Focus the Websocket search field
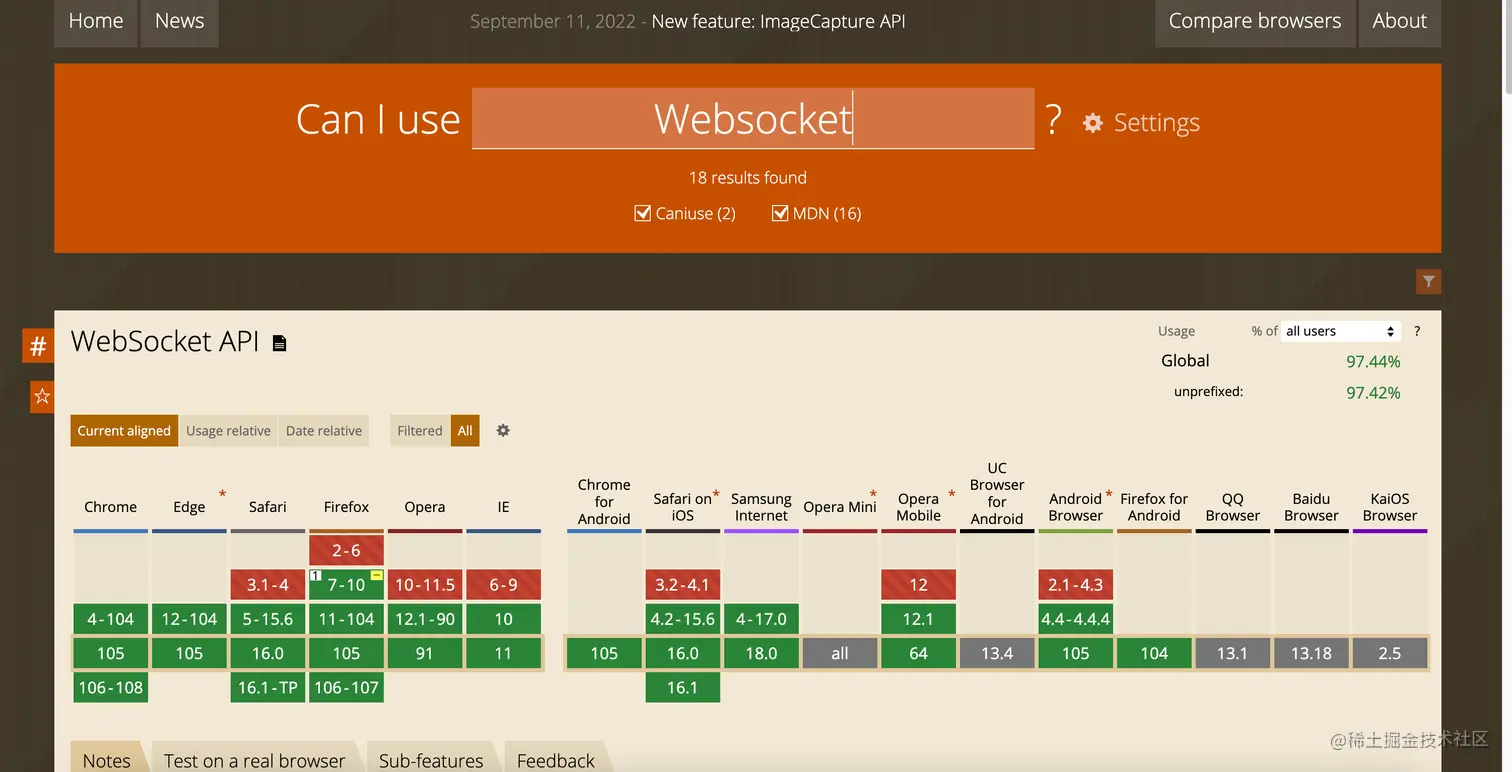This screenshot has width=1512, height=772. 753,119
